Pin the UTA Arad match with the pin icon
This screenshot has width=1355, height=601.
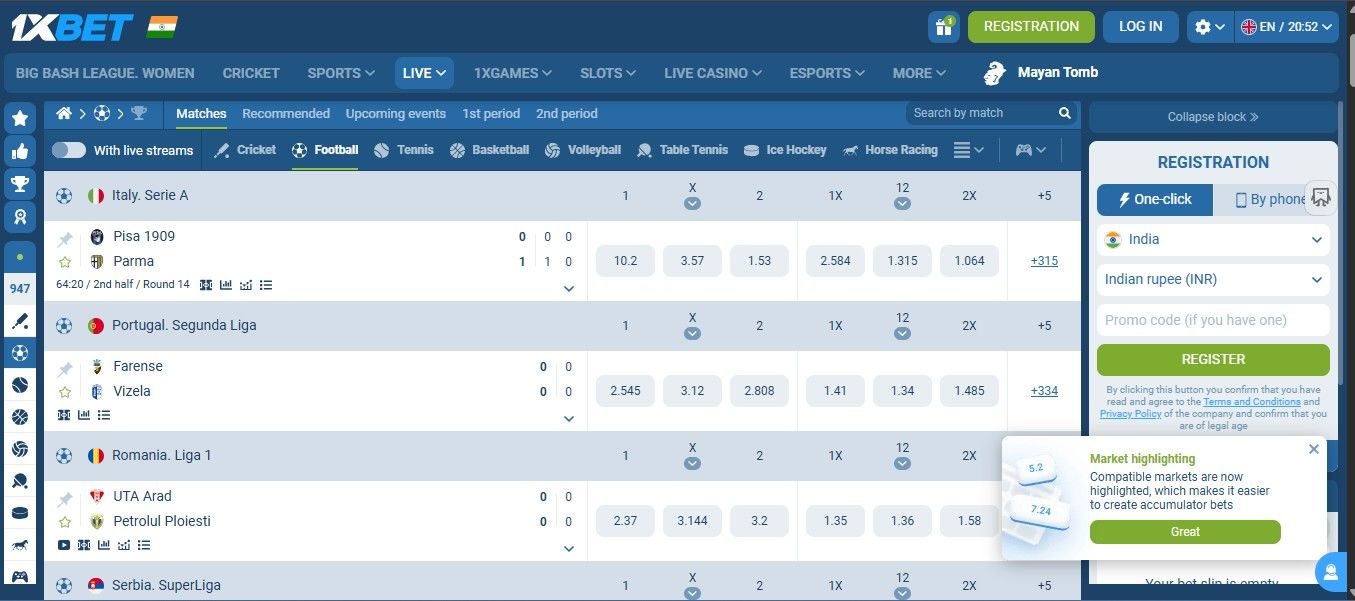pyautogui.click(x=64, y=497)
